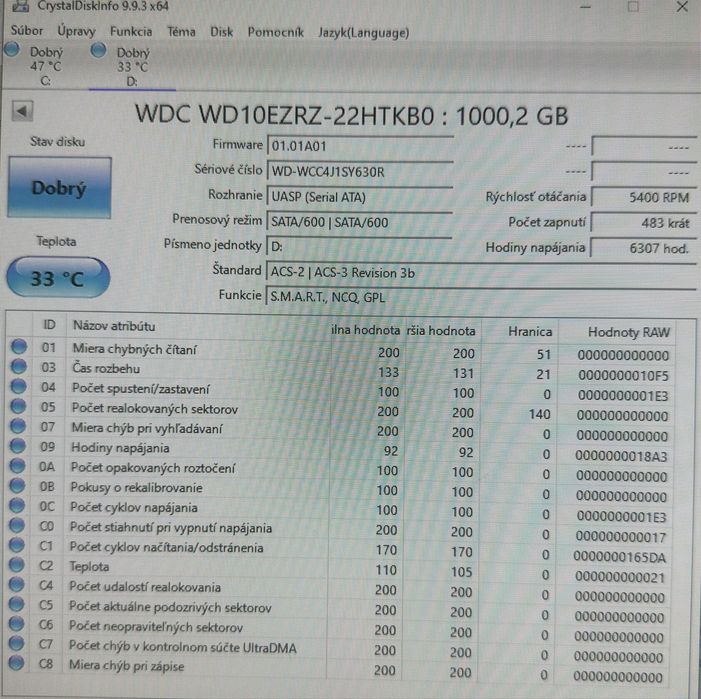Select Počet opakovaných roztočení attribute name
The image size is (701, 699).
pos(153,468)
